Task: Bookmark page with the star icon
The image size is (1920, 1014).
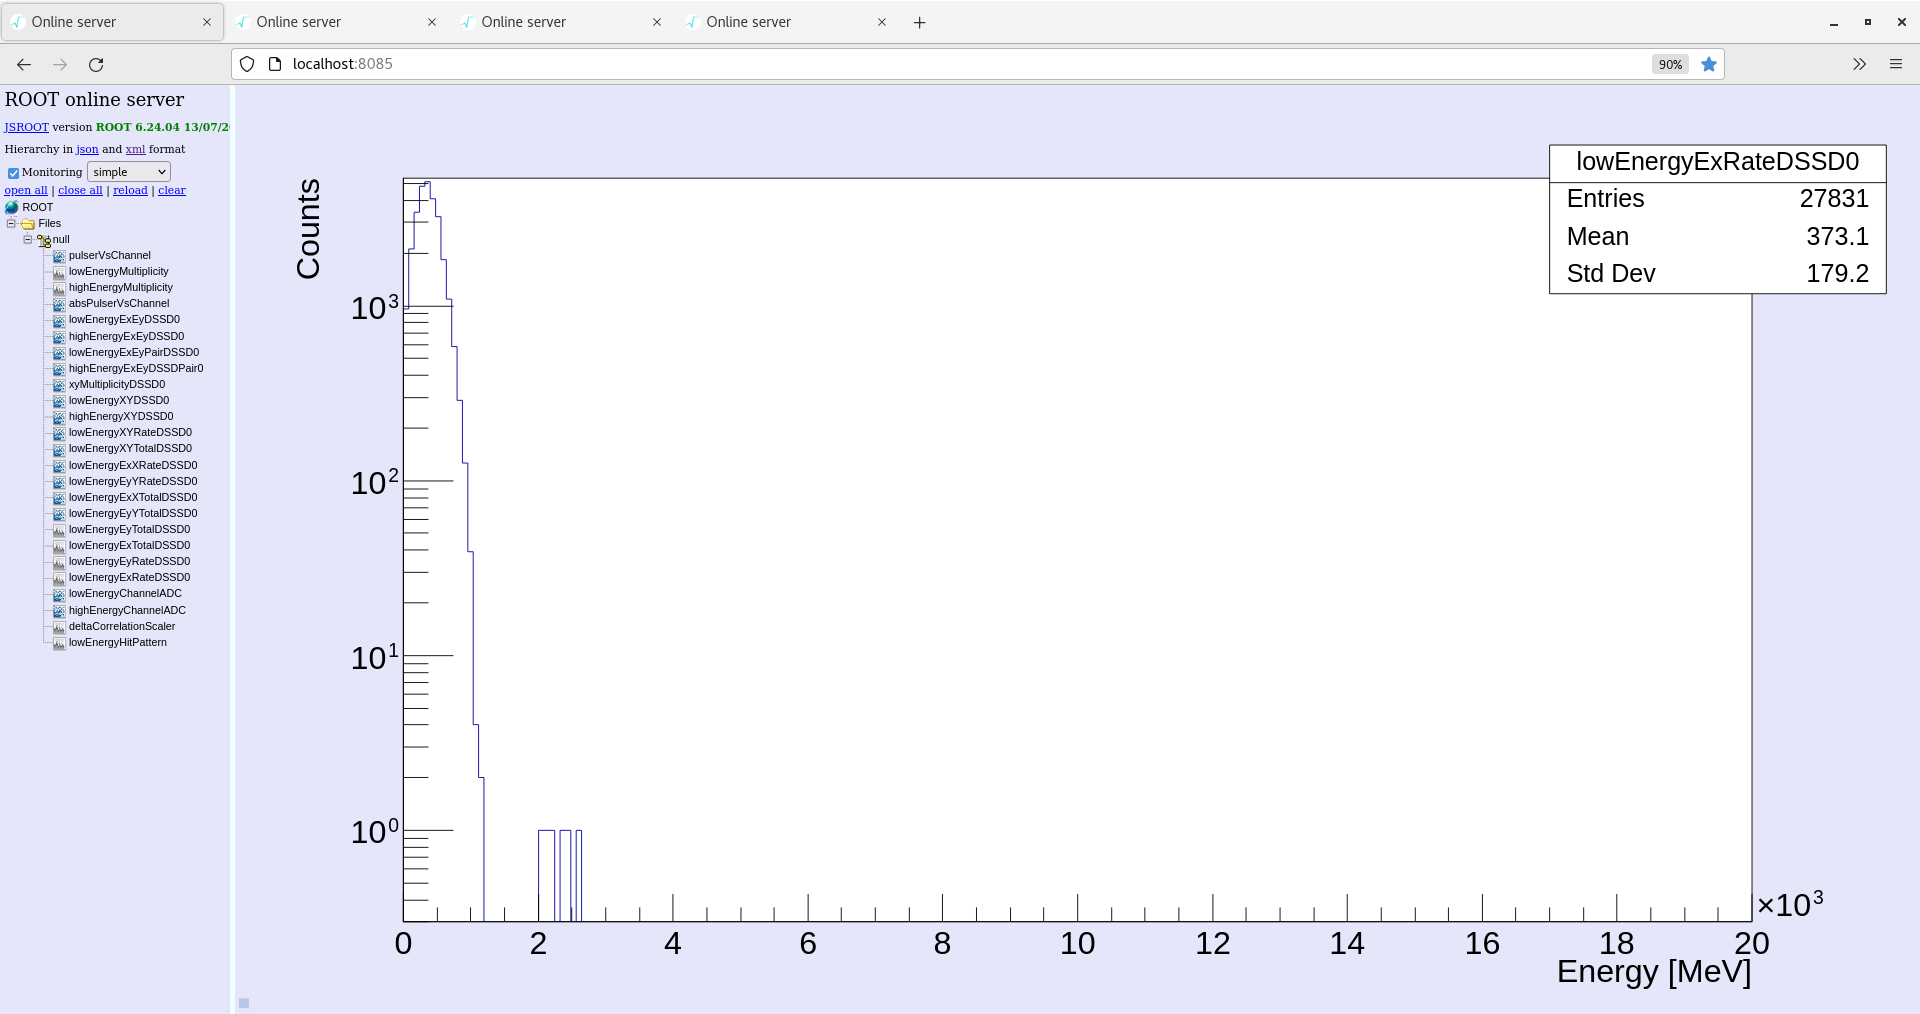Action: click(1709, 64)
